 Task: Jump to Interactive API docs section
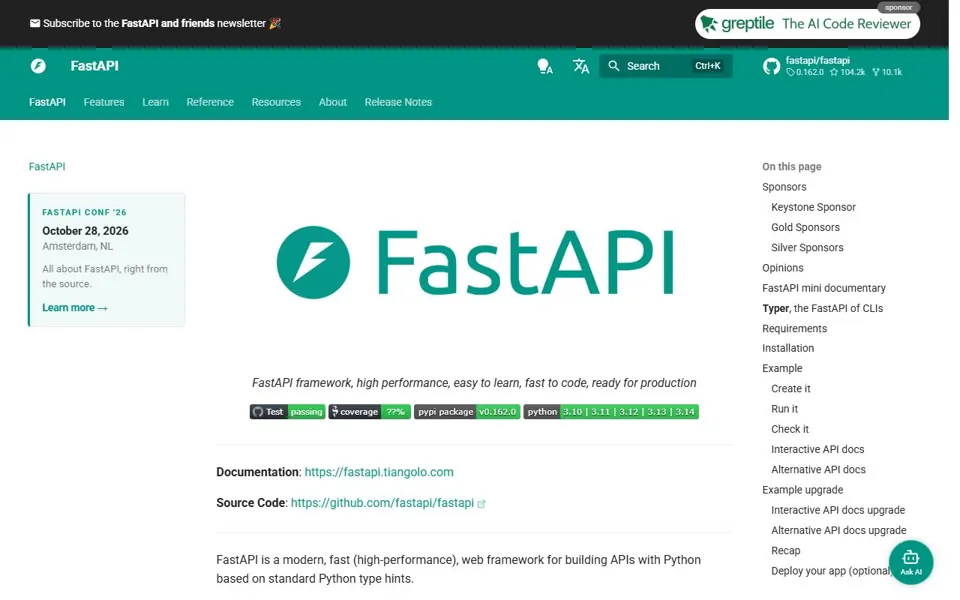(817, 449)
